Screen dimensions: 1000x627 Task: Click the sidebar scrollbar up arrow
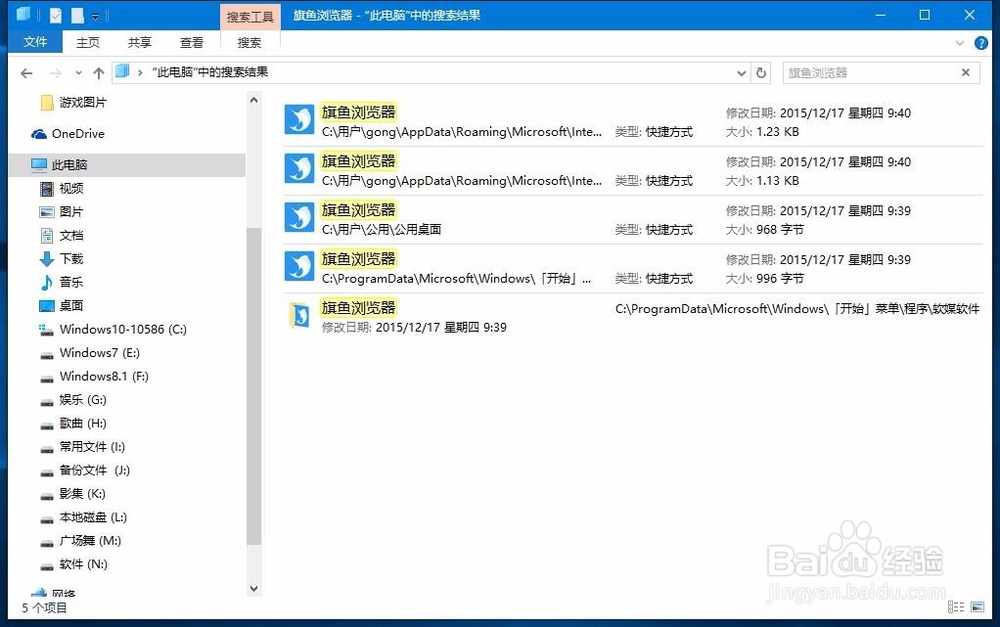click(x=254, y=100)
